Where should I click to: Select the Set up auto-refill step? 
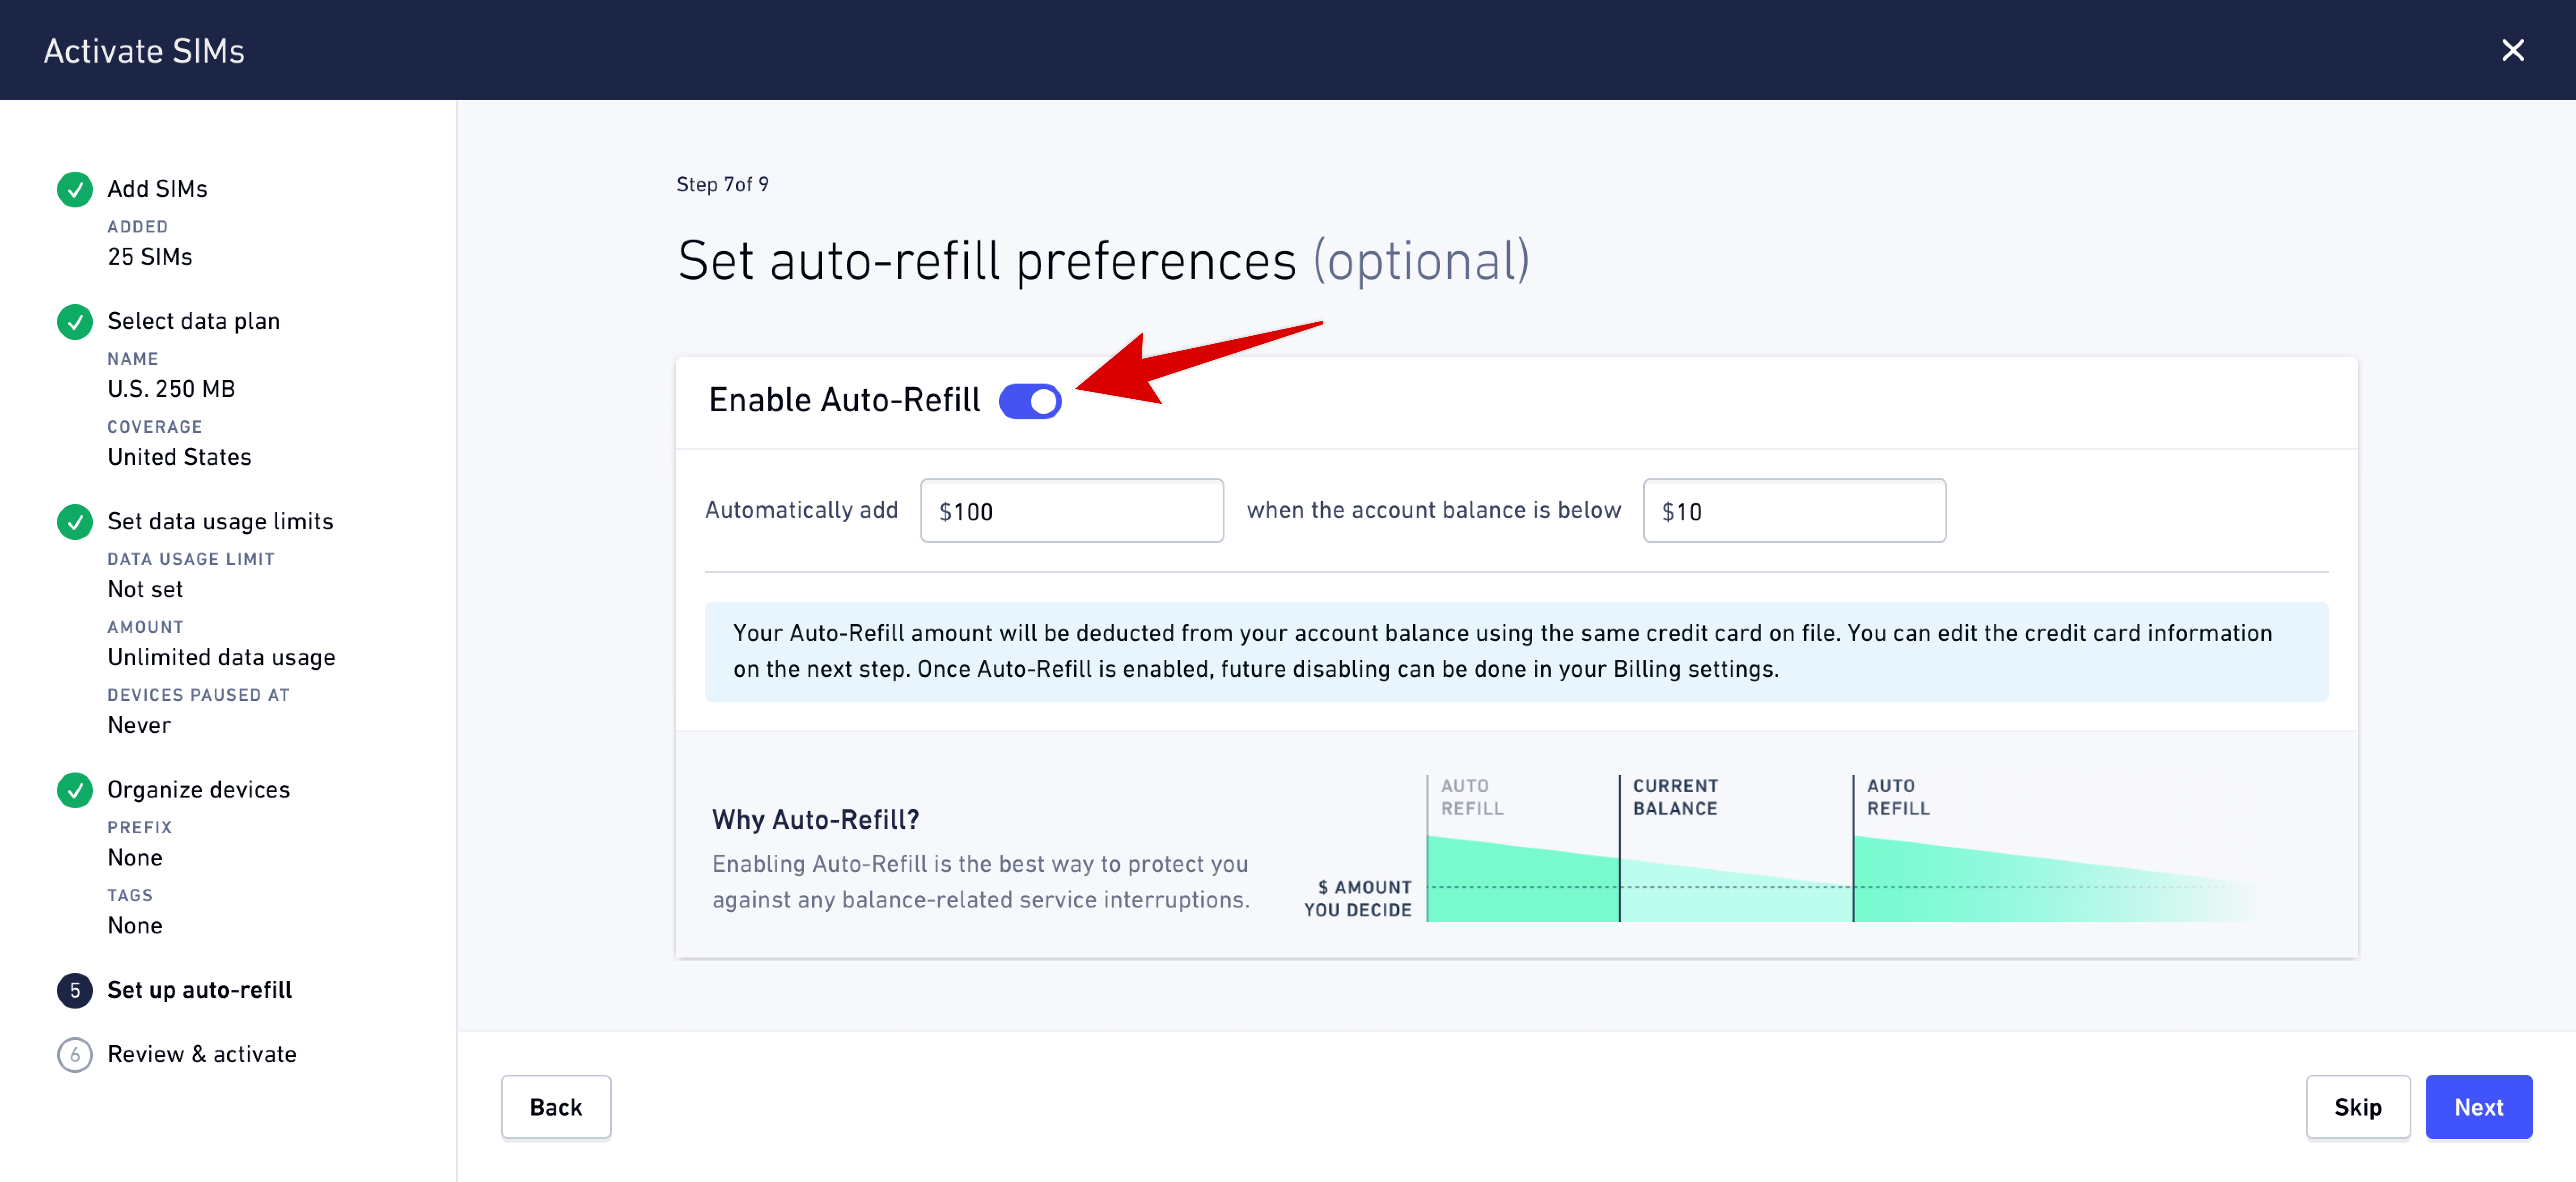[x=199, y=990]
